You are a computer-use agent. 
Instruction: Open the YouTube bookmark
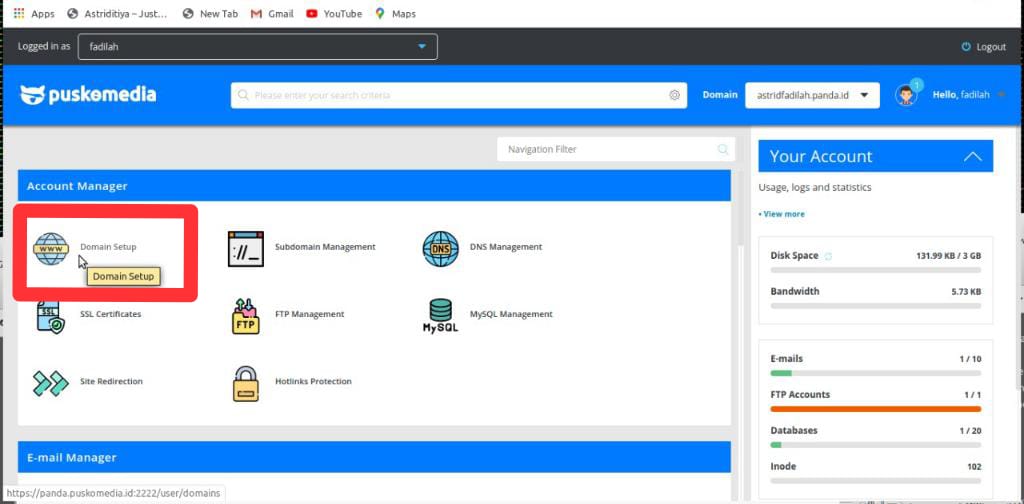point(334,14)
